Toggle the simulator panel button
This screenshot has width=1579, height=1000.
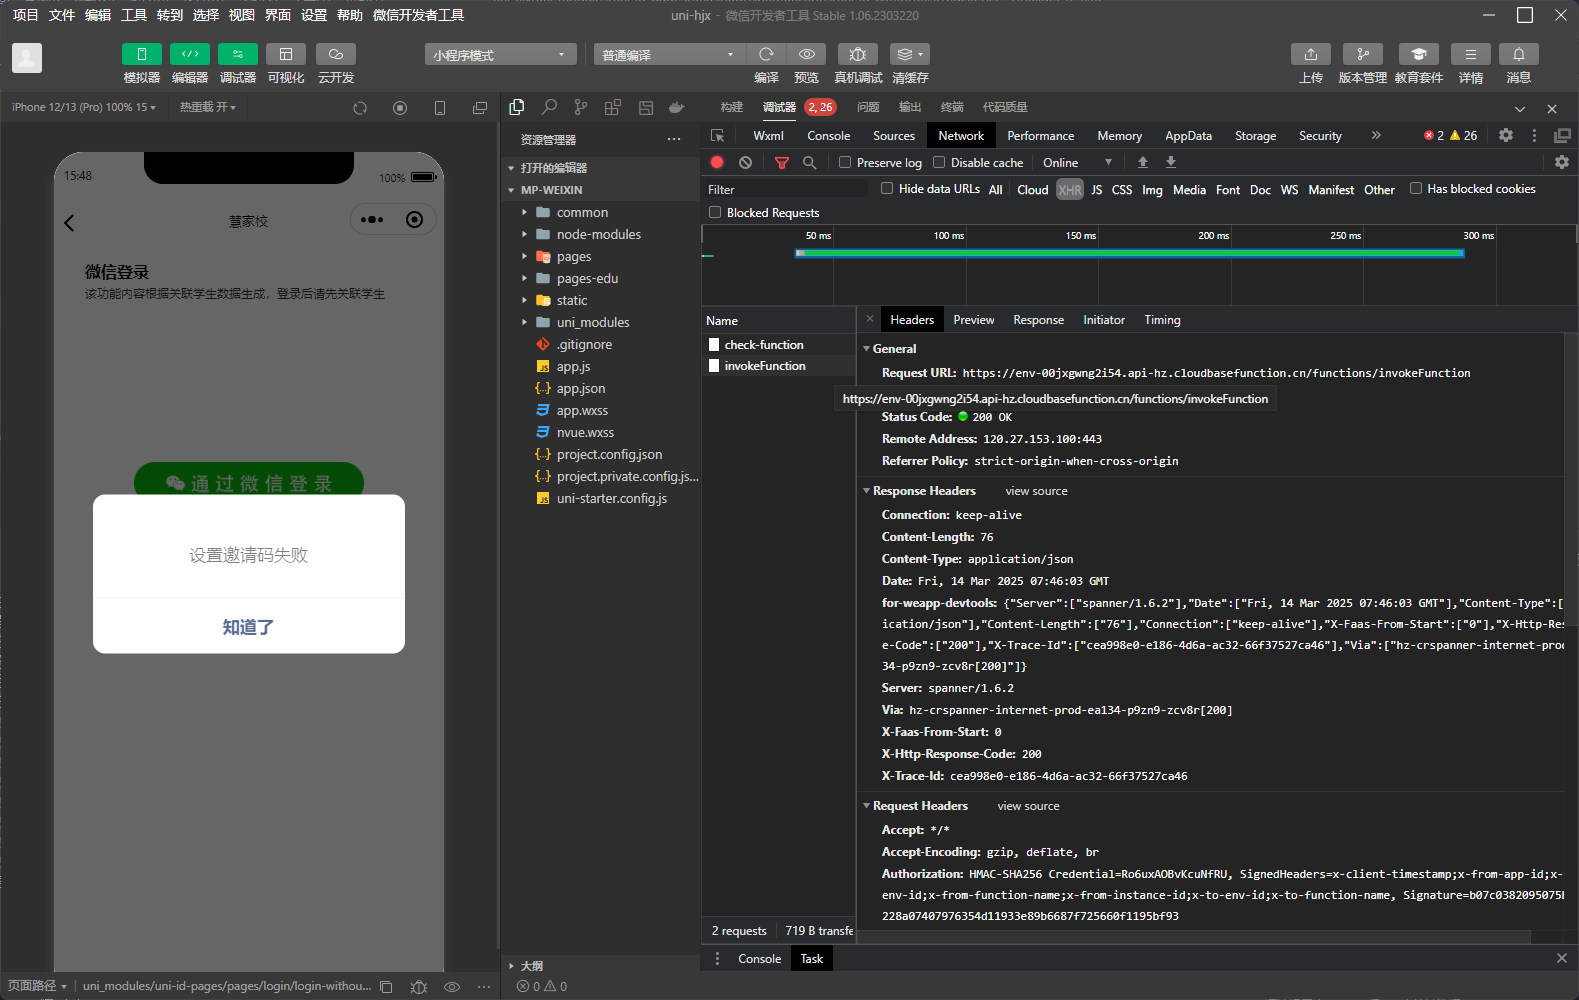(x=141, y=54)
